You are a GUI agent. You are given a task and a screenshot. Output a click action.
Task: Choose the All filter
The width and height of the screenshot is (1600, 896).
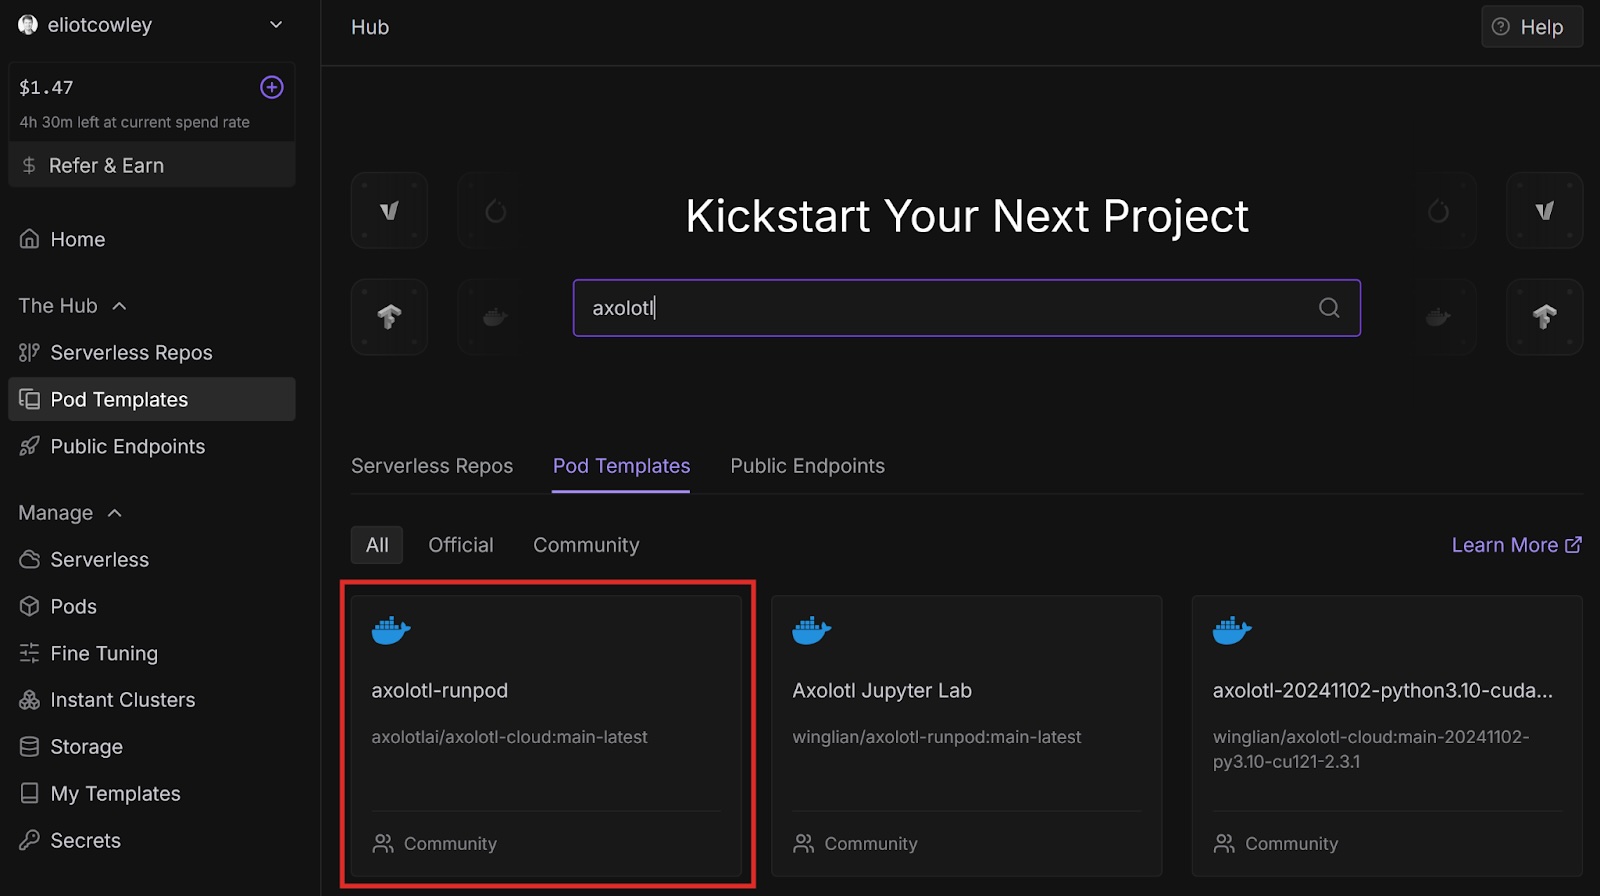coord(377,545)
